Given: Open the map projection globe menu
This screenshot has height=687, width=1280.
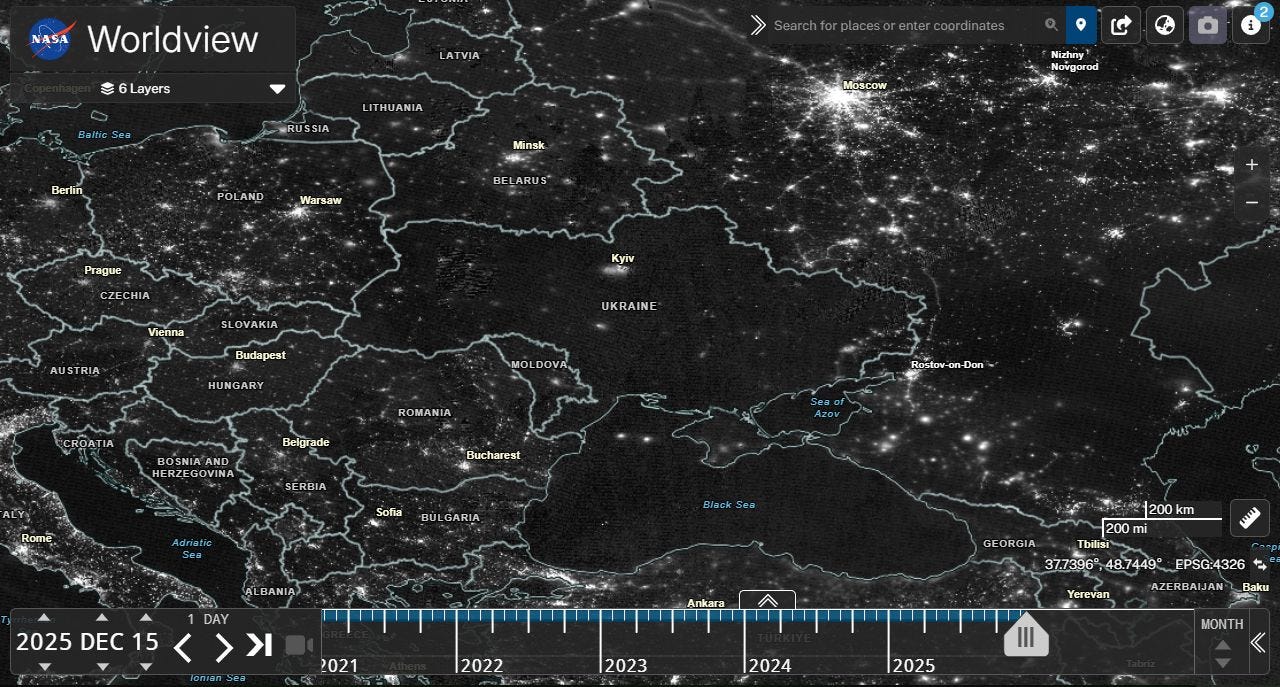Looking at the screenshot, I should point(1164,25).
